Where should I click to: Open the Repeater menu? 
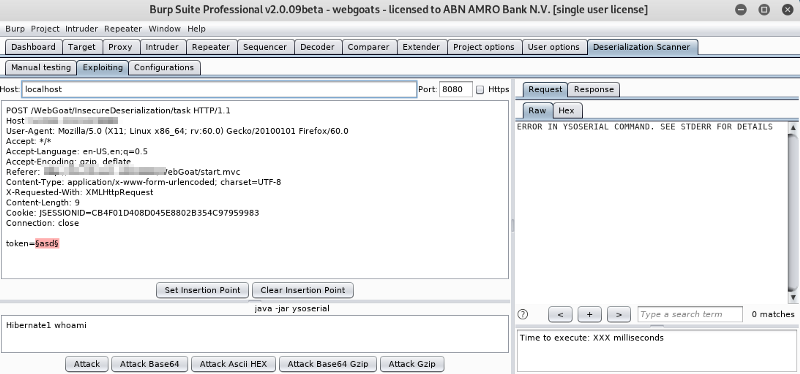click(x=123, y=29)
